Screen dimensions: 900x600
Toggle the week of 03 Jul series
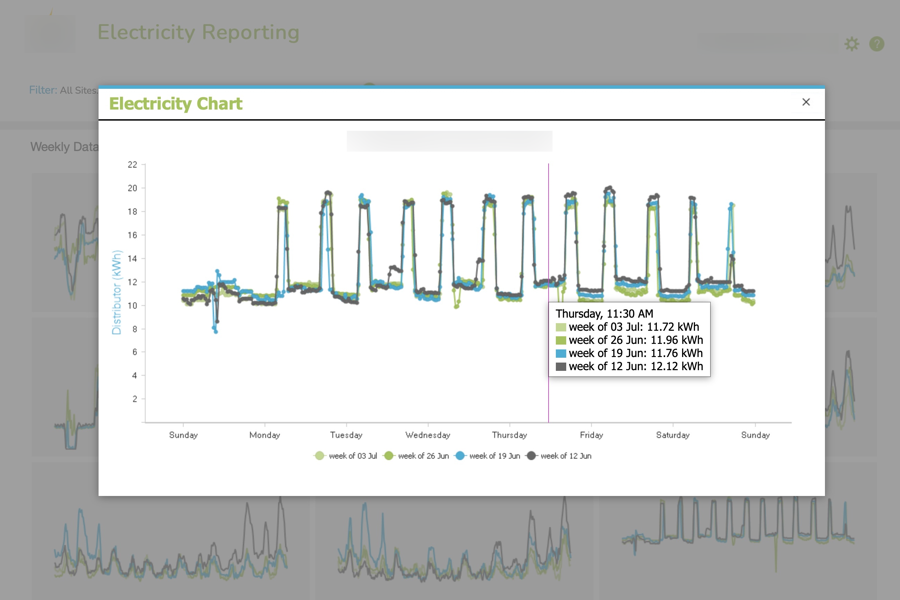coord(346,456)
